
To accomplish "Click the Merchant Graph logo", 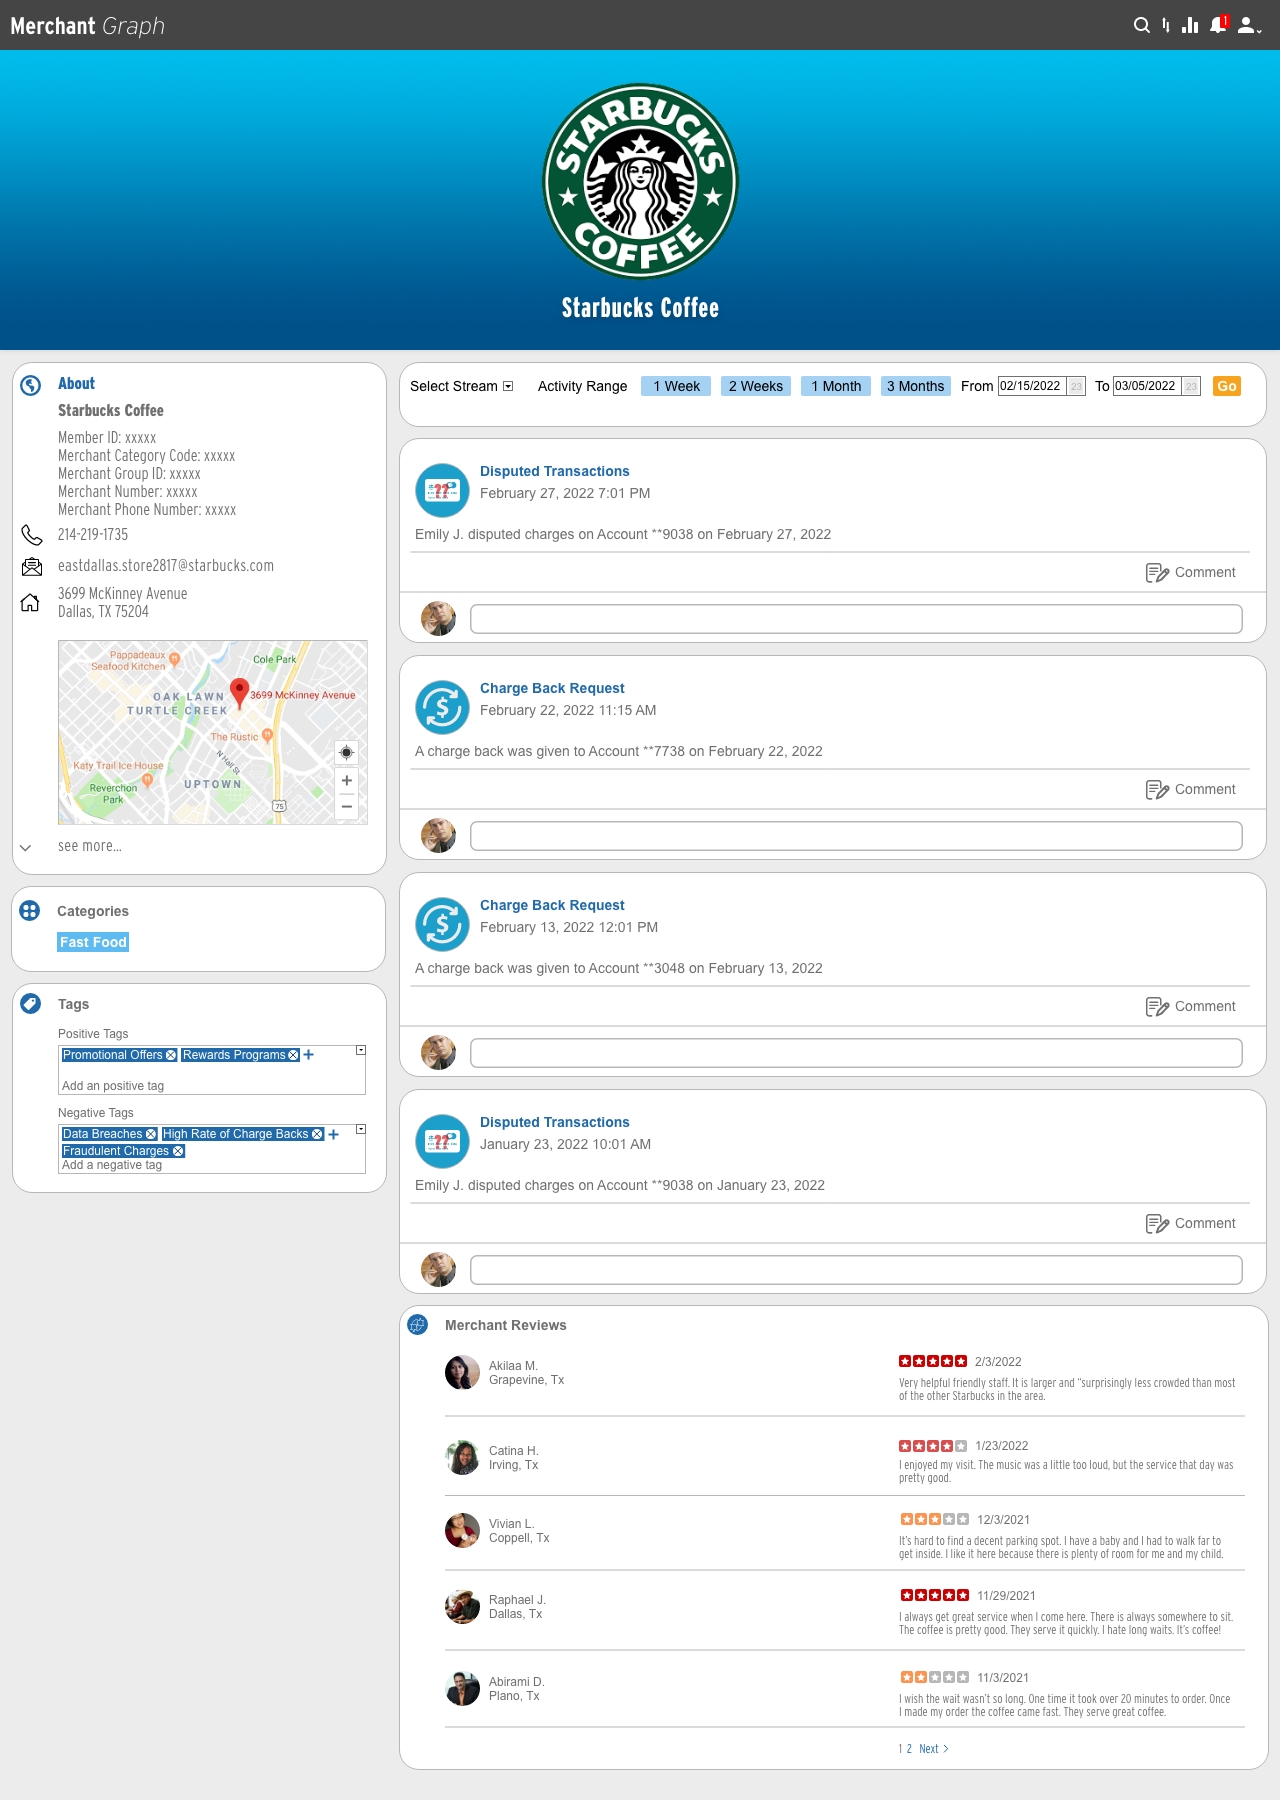I will 87,26.
